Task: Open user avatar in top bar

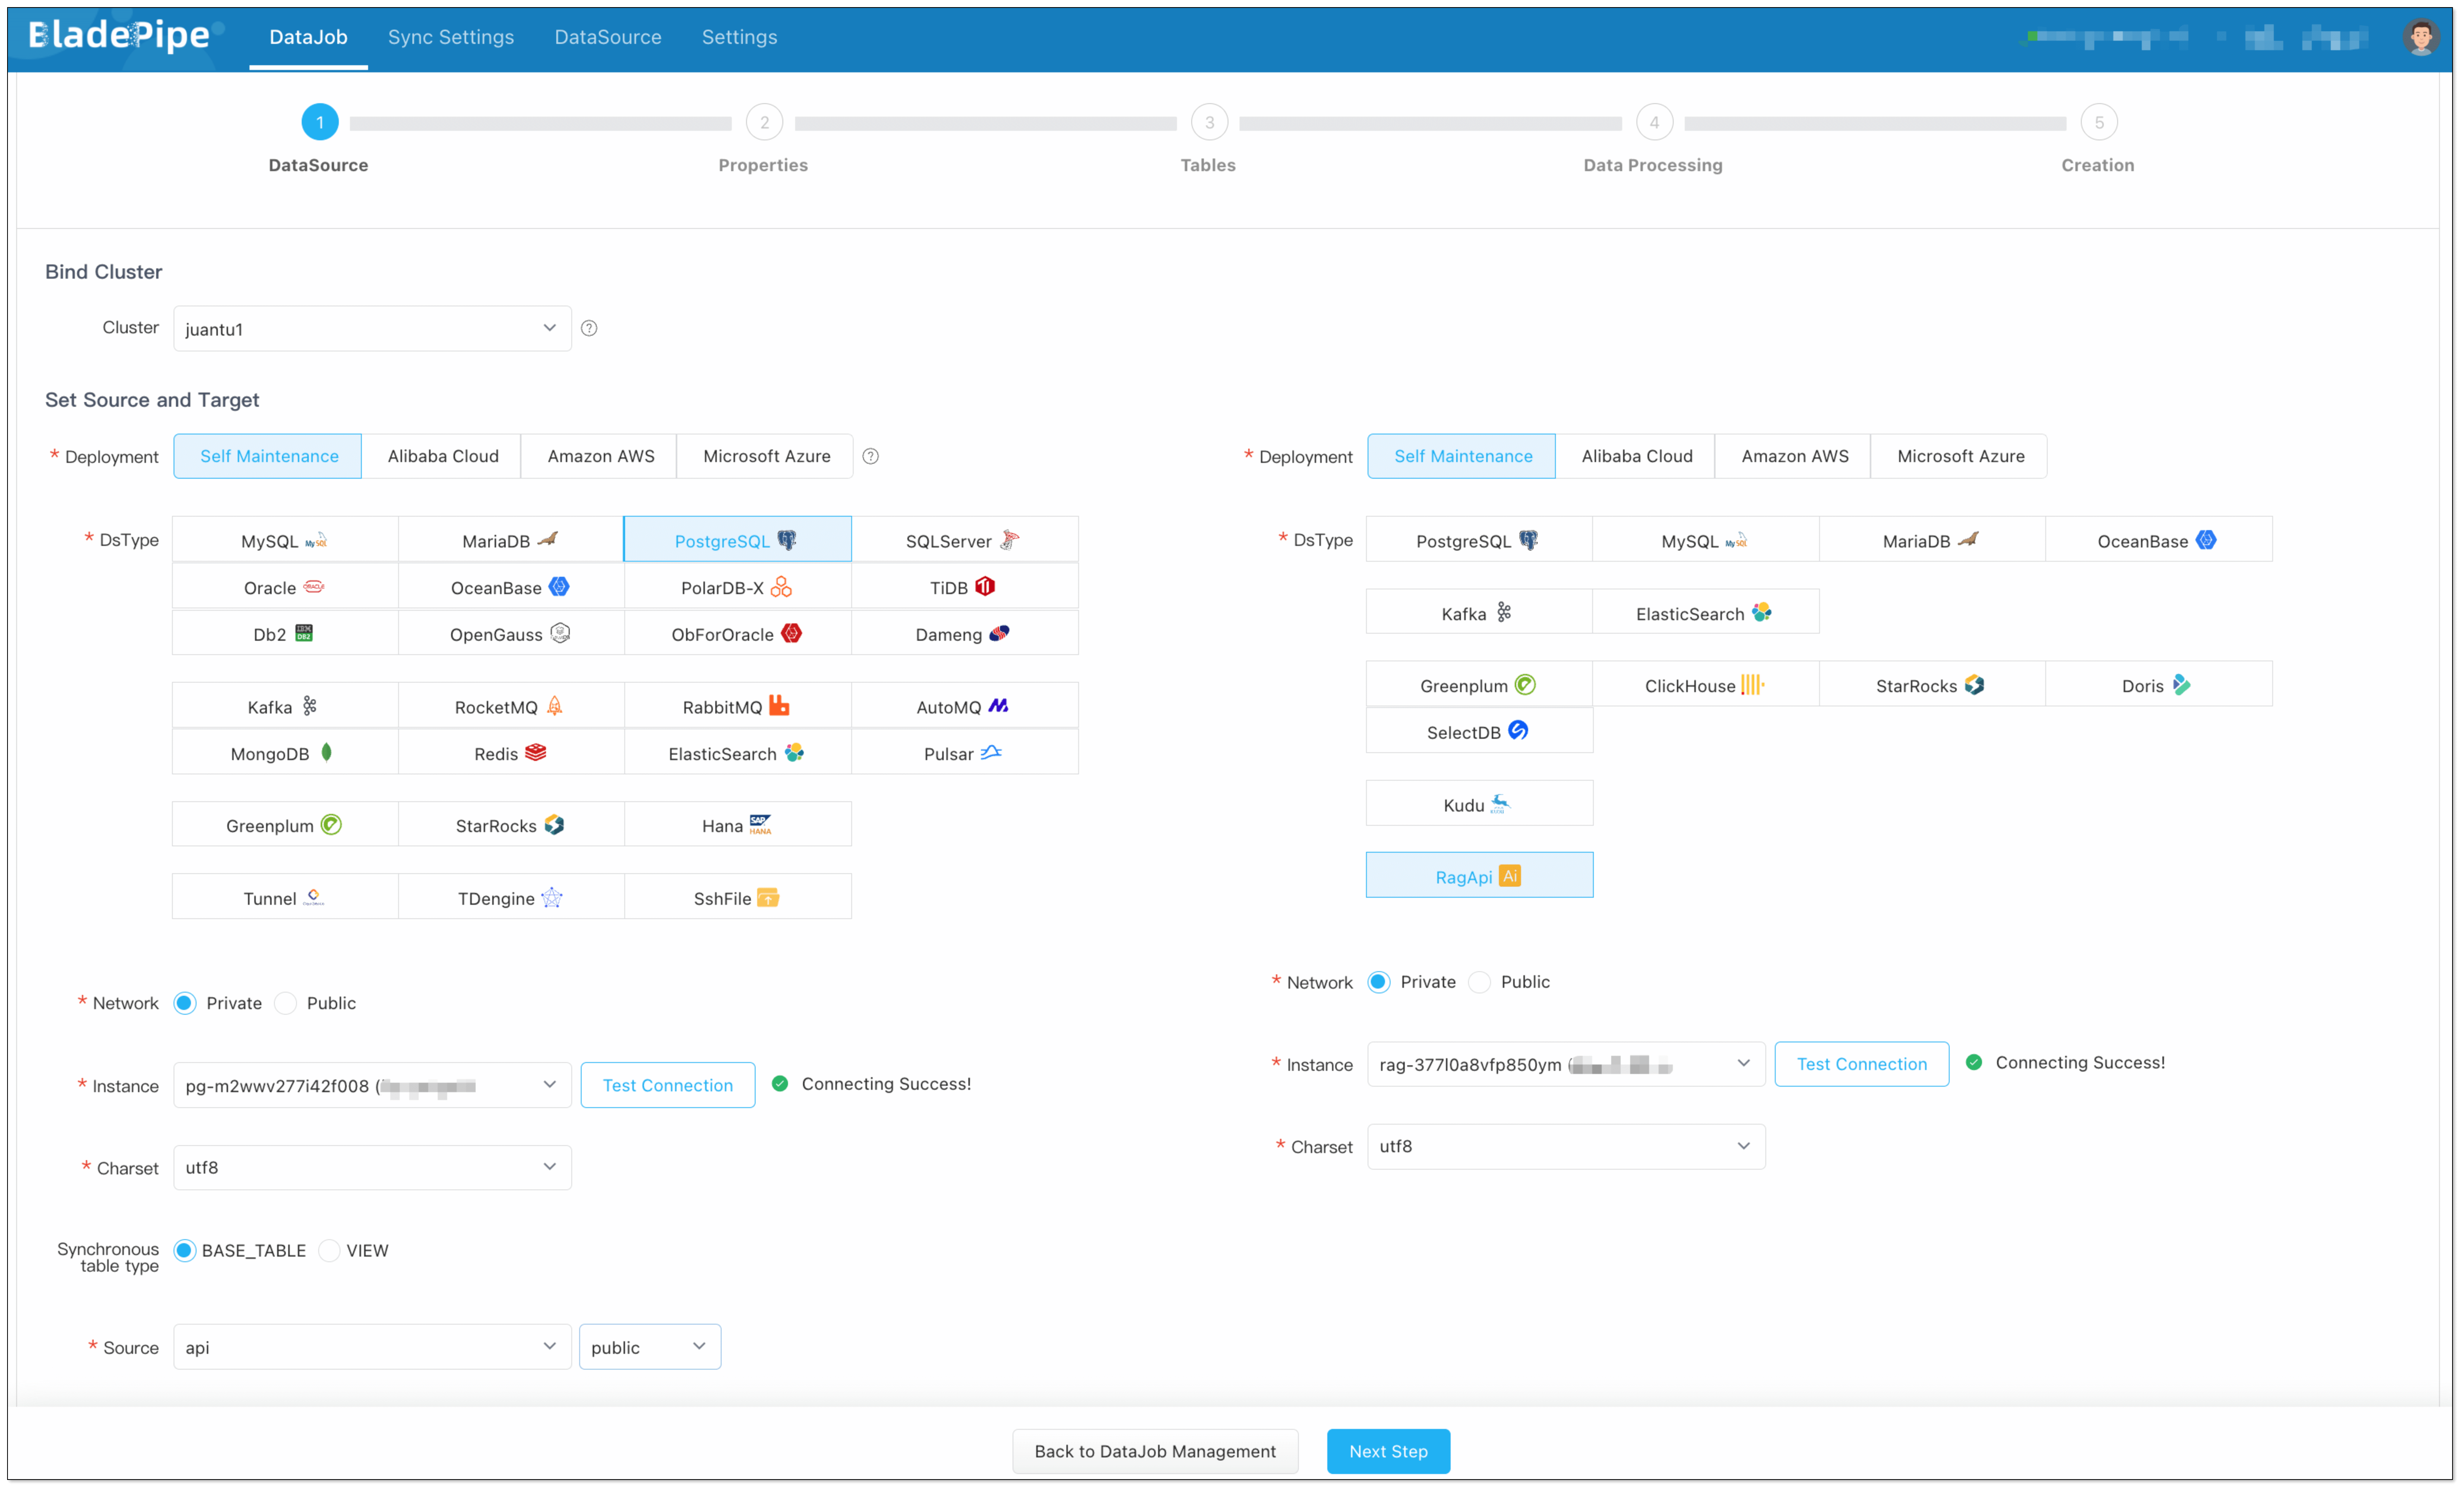Action: coord(2420,37)
